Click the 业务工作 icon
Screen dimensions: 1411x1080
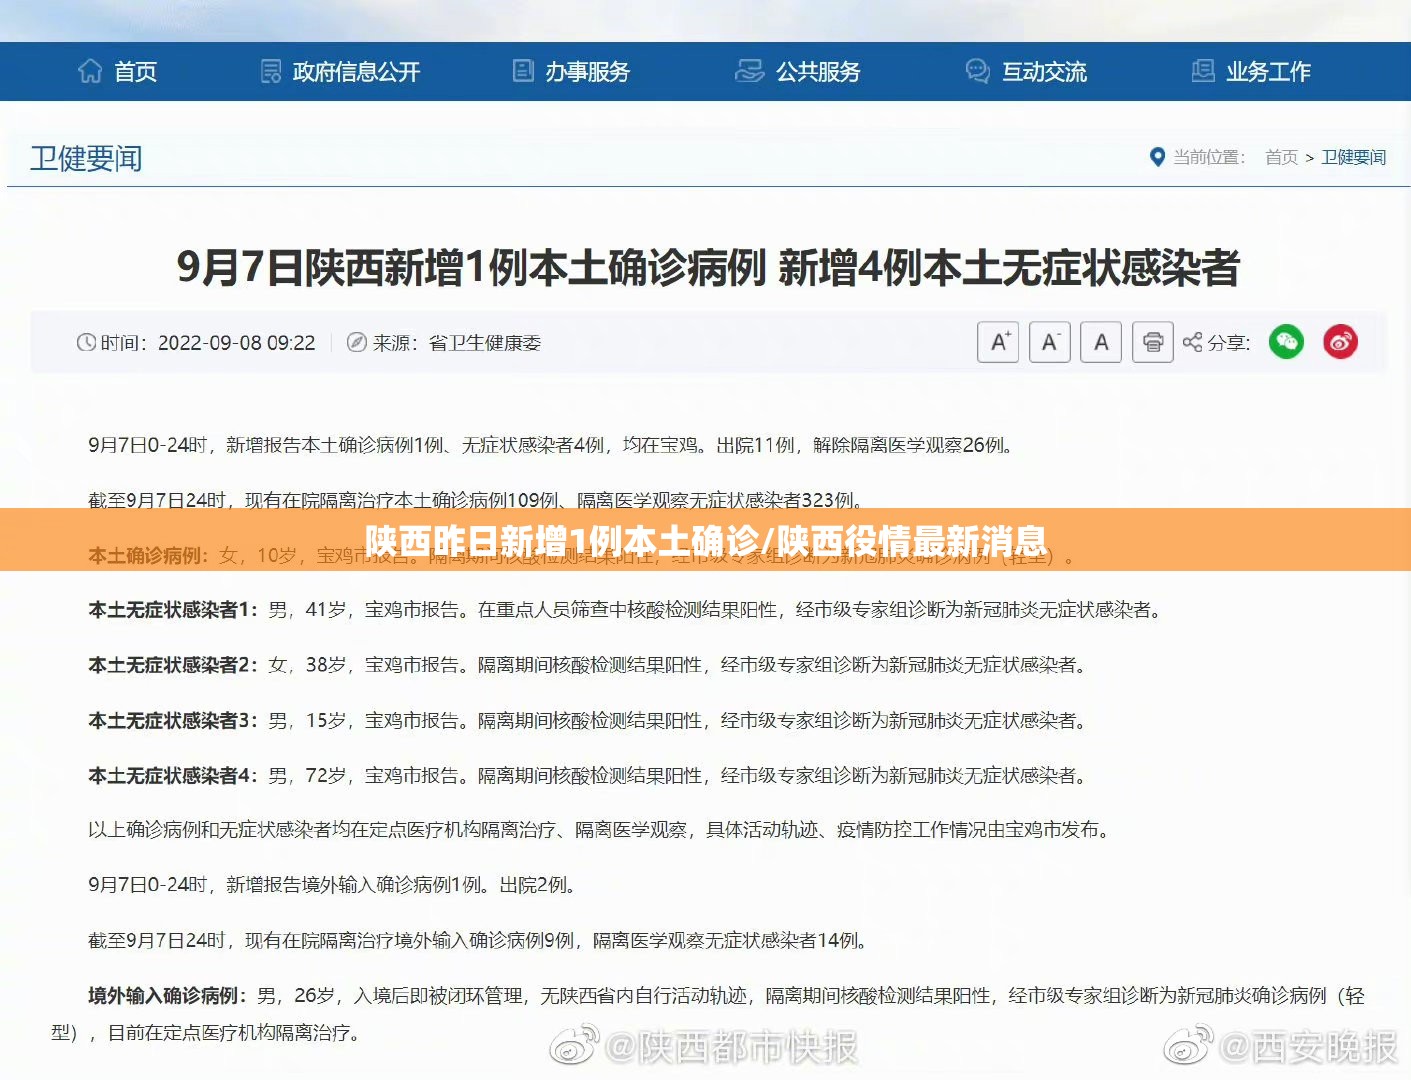(x=1203, y=71)
